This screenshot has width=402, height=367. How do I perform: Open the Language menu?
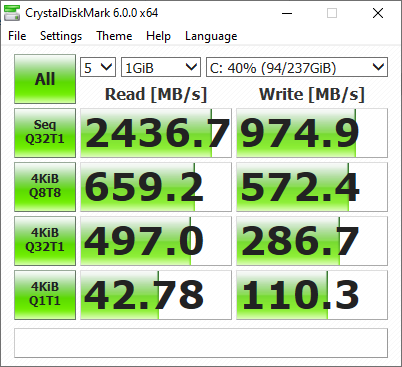(211, 36)
